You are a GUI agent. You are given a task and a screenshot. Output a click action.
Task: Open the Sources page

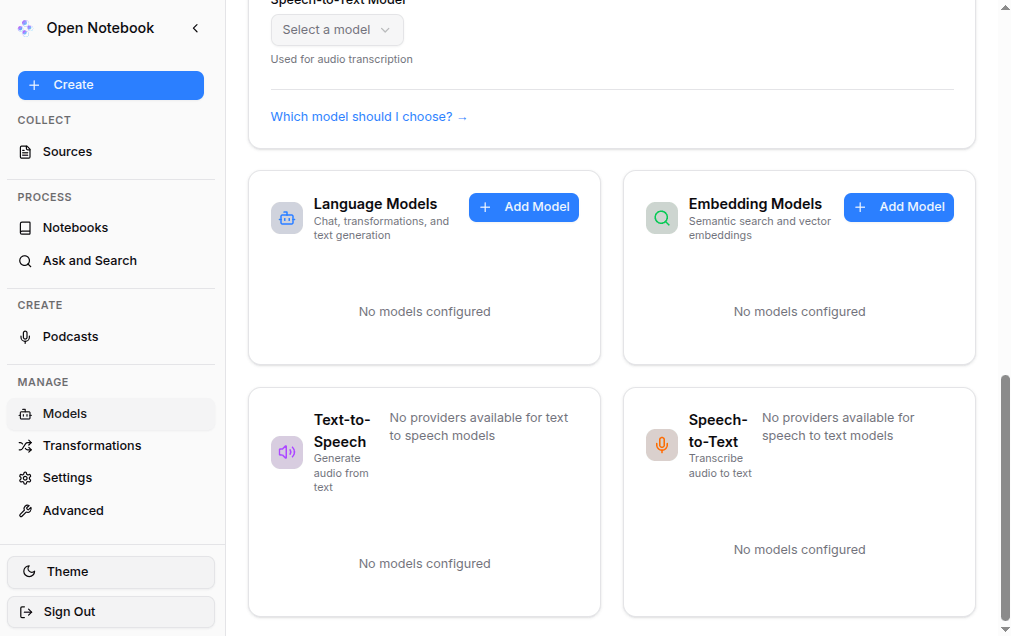tap(67, 152)
